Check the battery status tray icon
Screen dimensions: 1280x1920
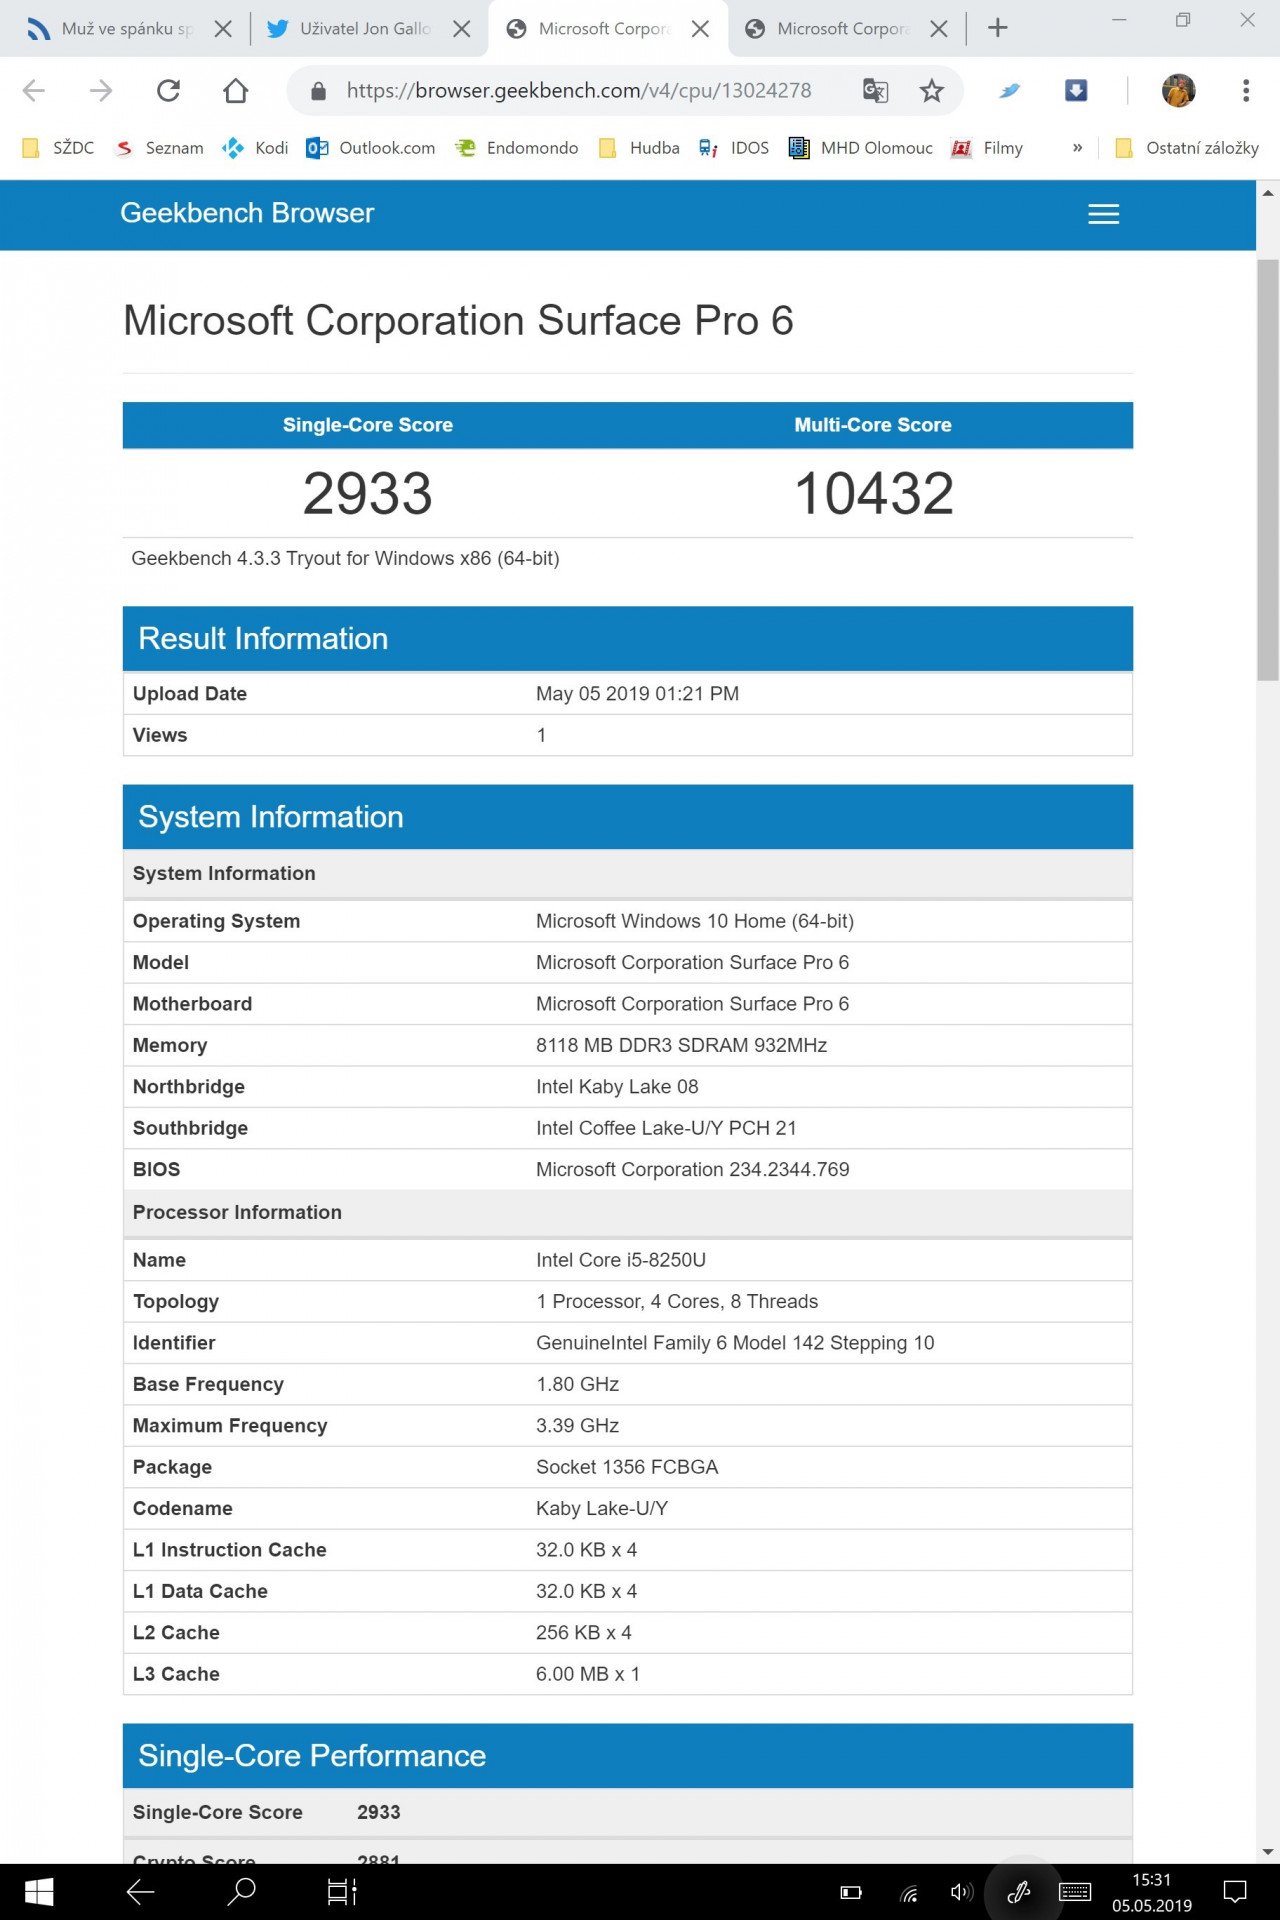[x=851, y=1892]
